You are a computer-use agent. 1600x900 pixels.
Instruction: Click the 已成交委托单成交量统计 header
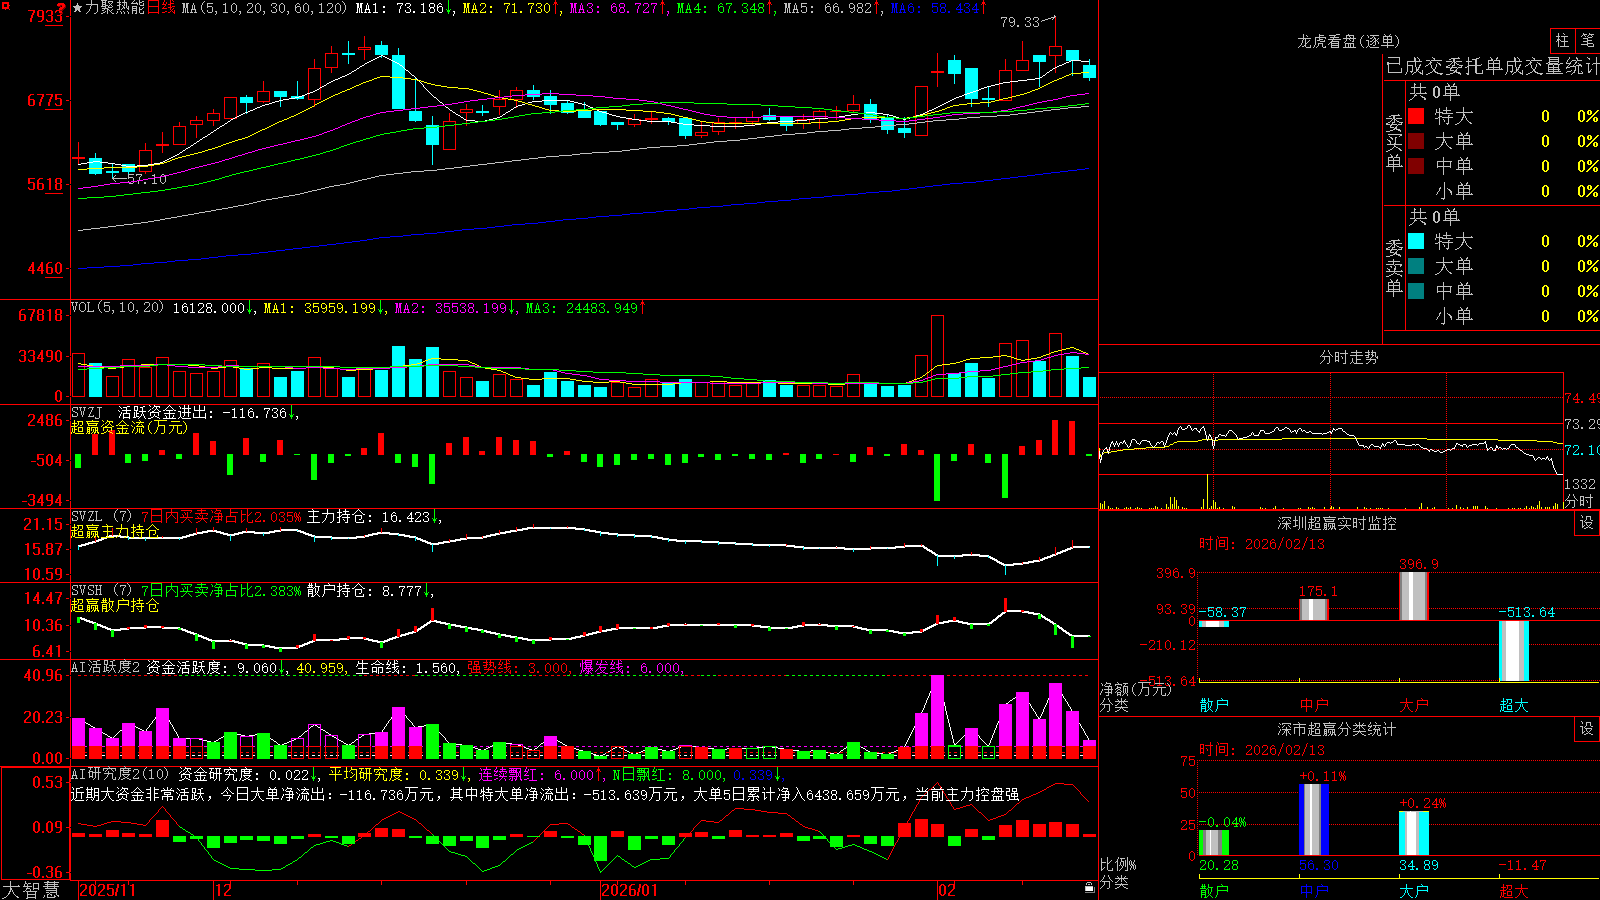1492,66
